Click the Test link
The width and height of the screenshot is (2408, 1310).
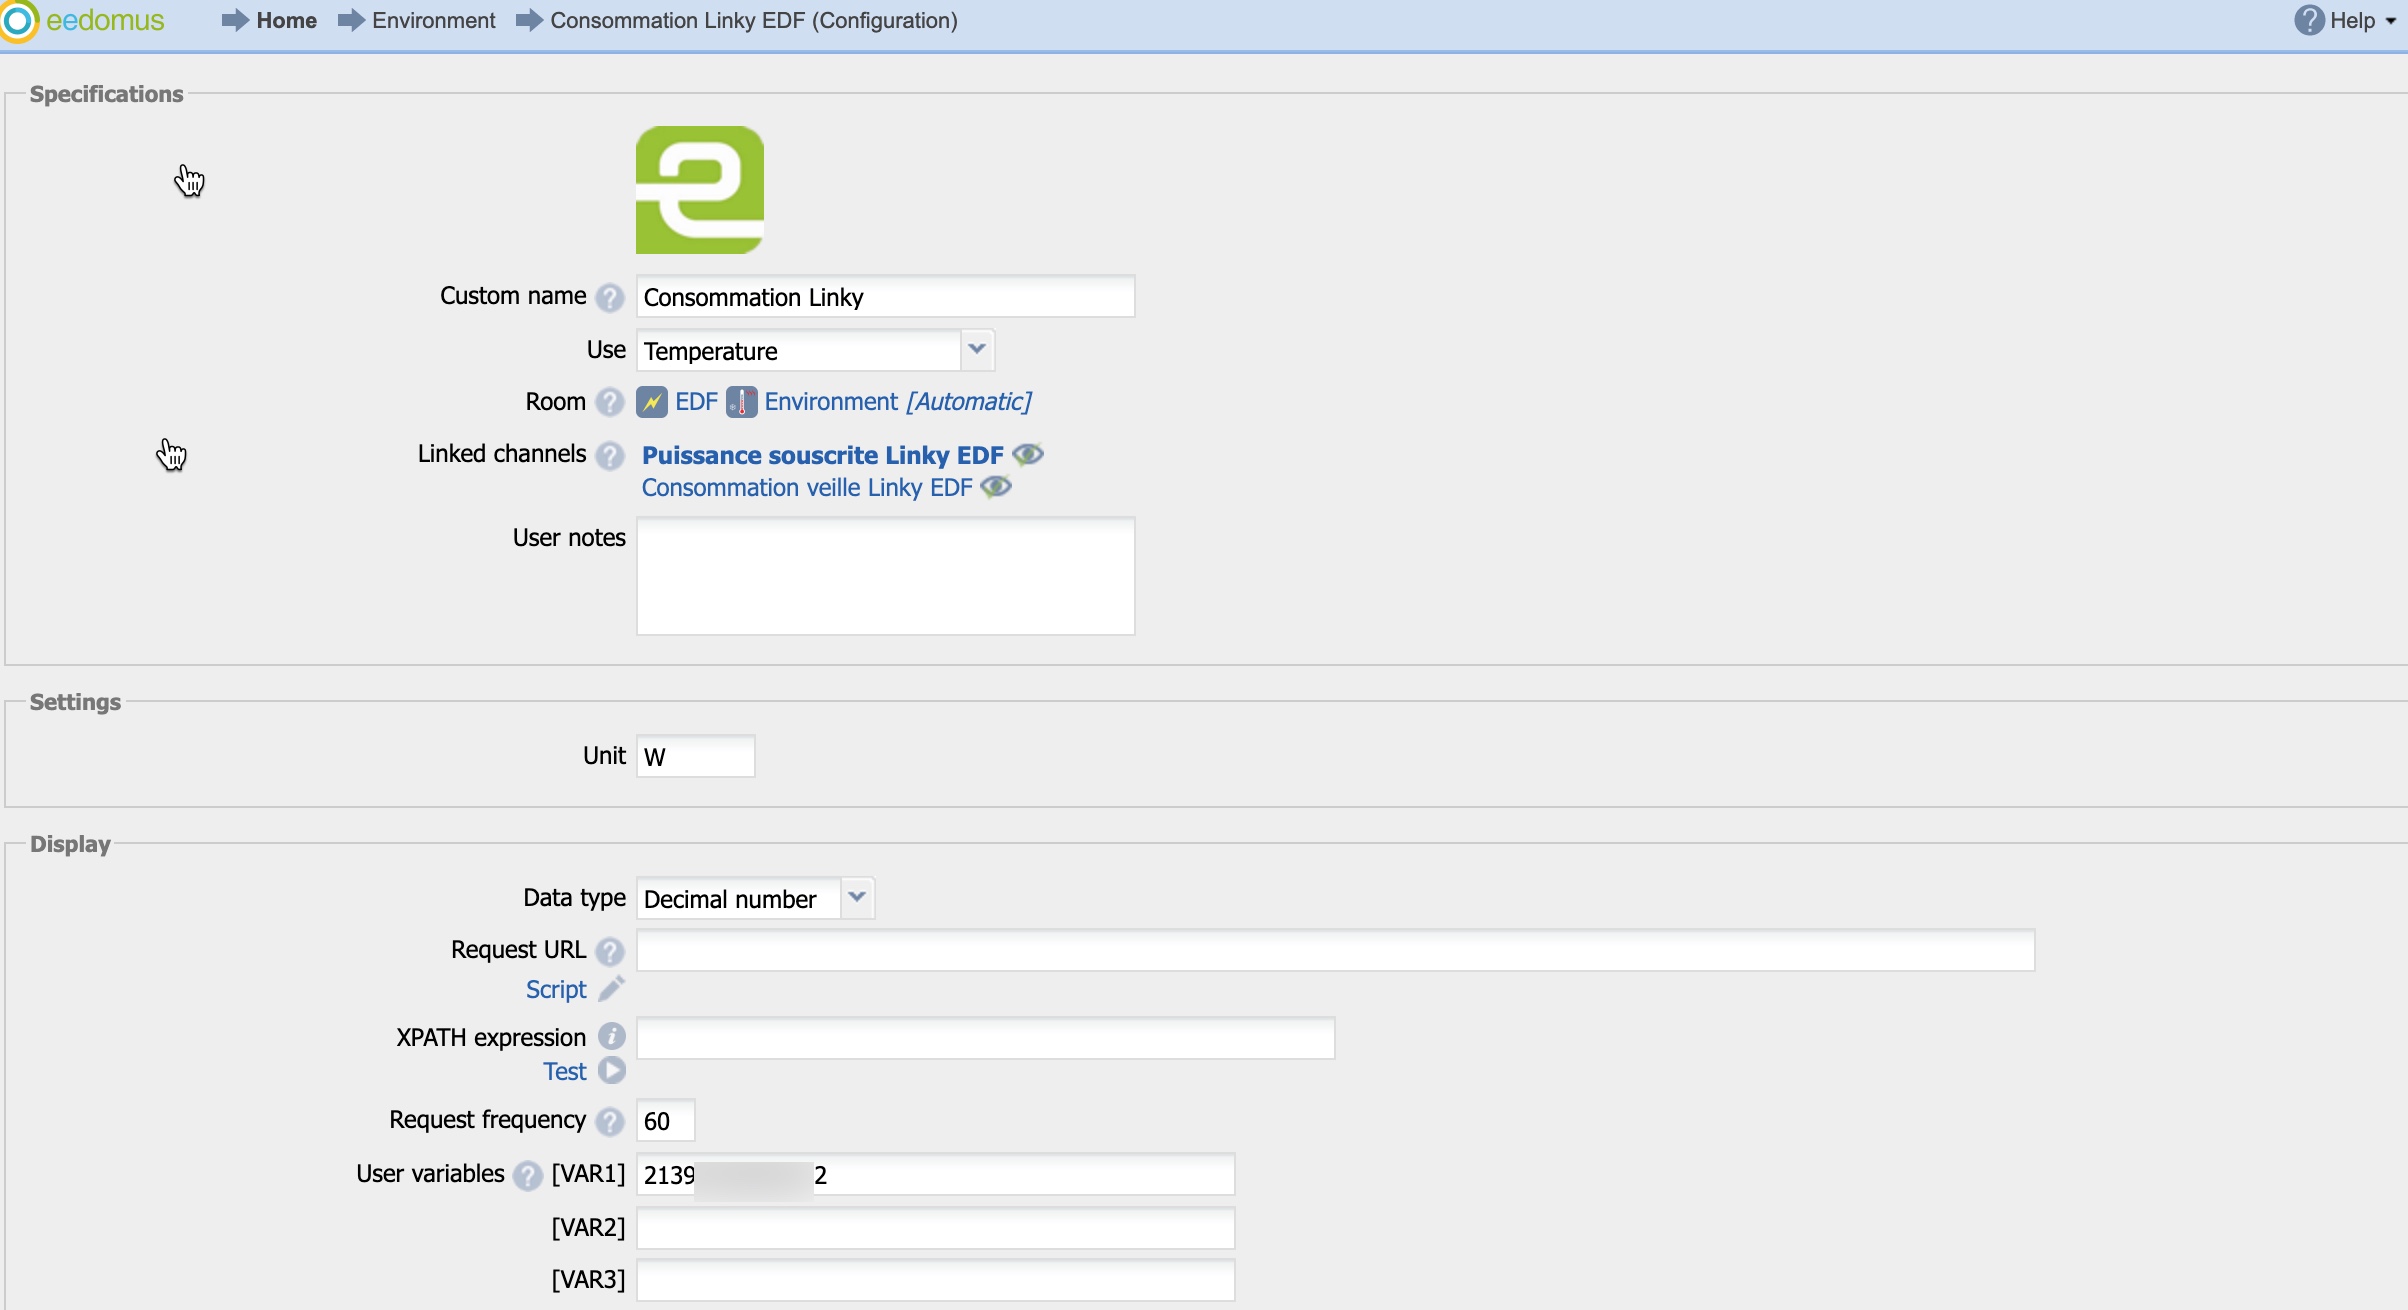[x=565, y=1072]
